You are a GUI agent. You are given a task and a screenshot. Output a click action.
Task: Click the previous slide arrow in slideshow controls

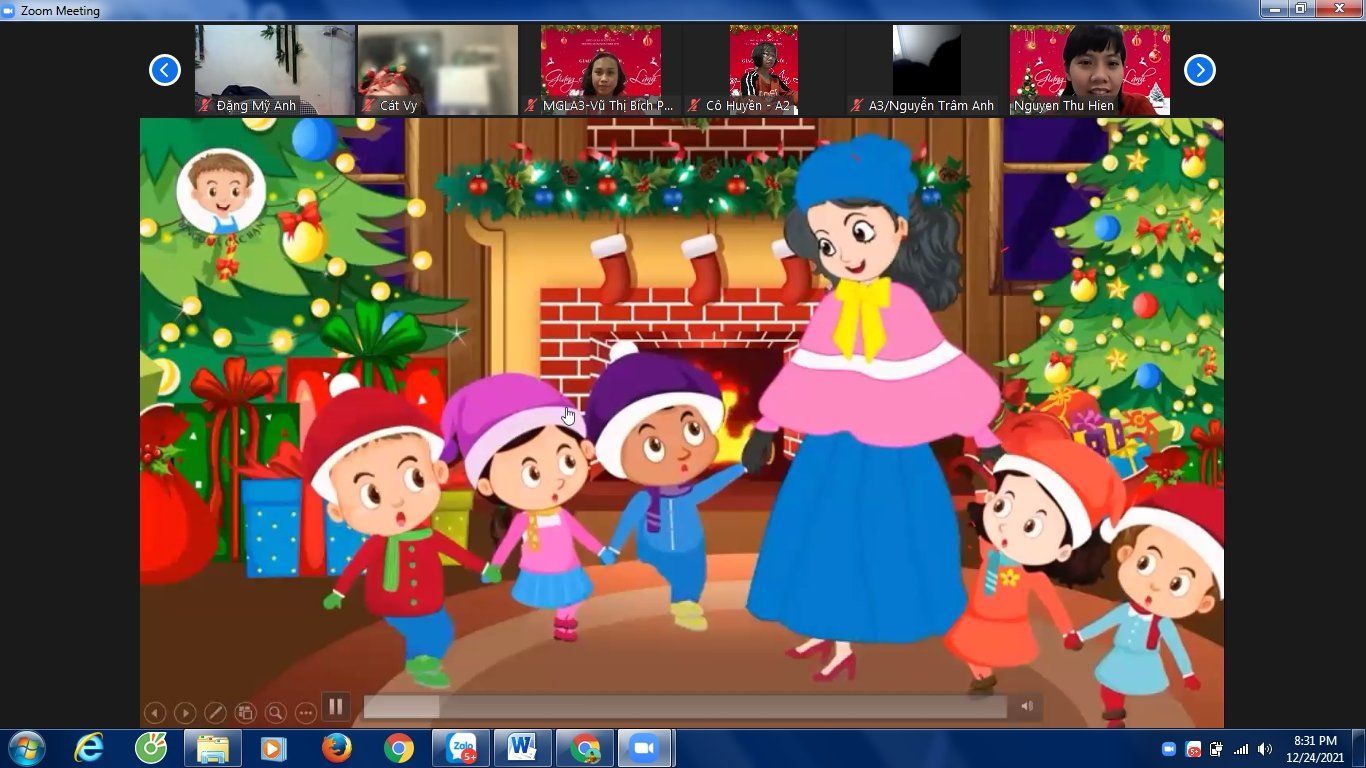(154, 713)
